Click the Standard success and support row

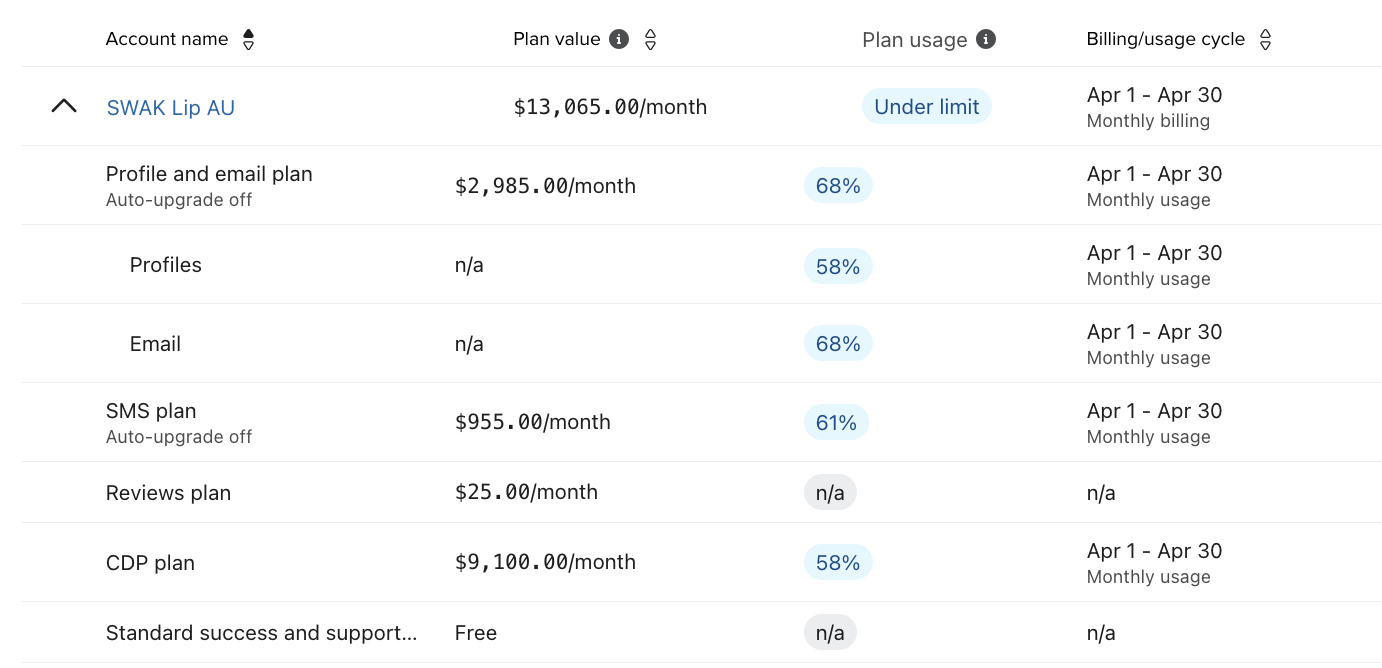click(x=261, y=633)
